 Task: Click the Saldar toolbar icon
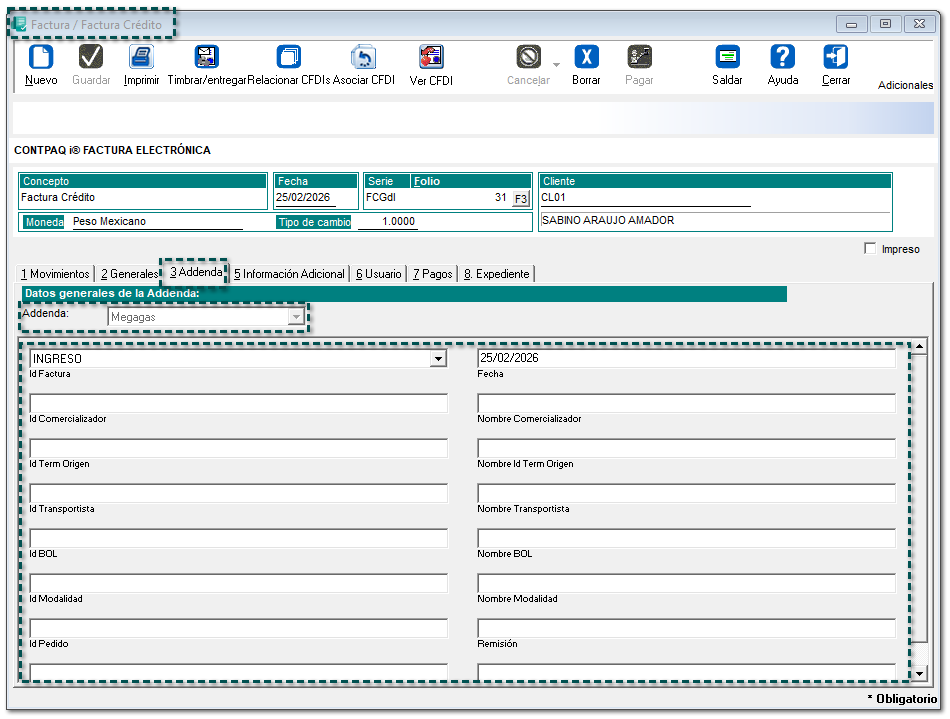(x=727, y=57)
